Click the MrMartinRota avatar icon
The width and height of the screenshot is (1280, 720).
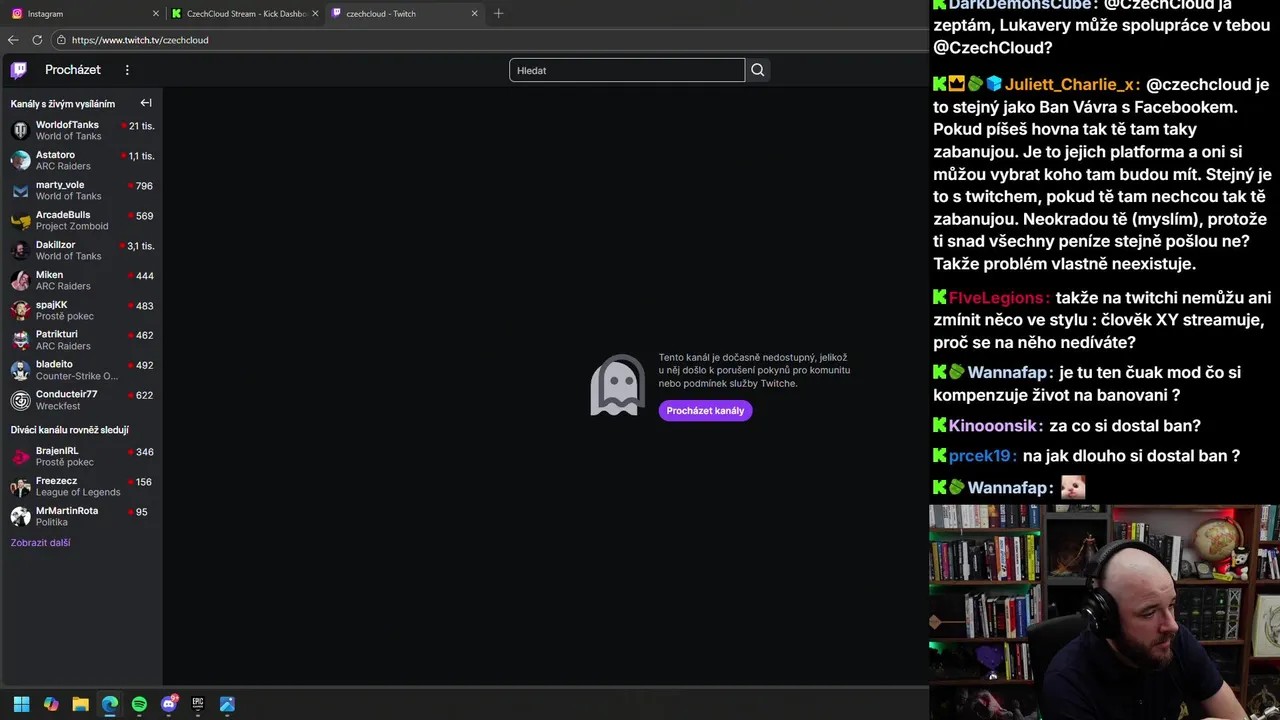[20, 517]
